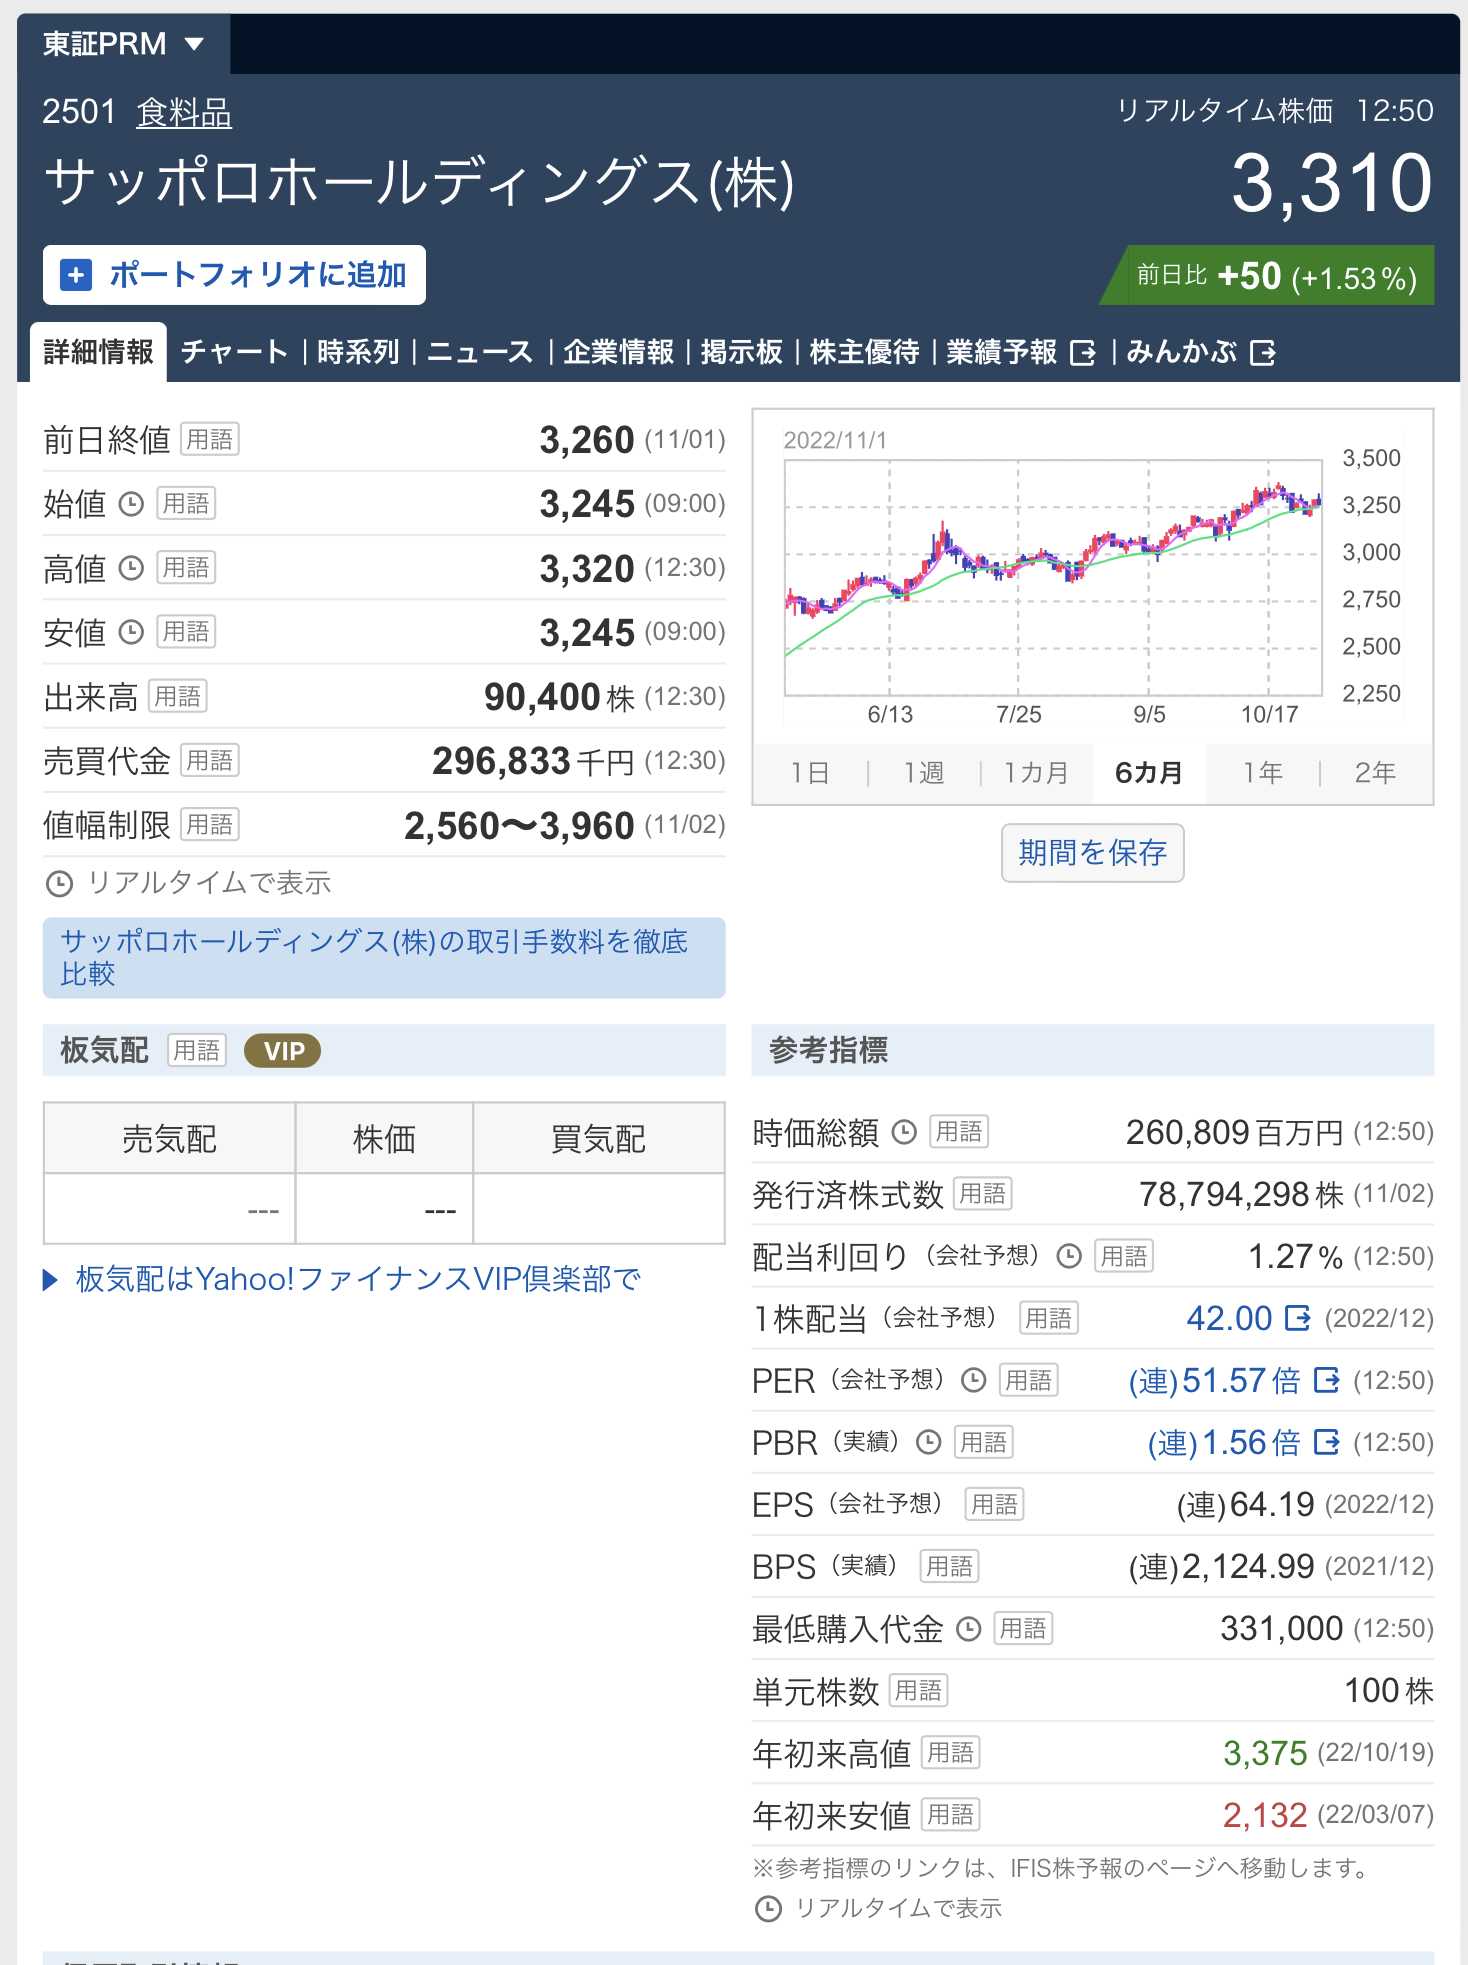Click the clock icon beside PER
Screen dimensions: 1468x1965
tap(973, 1381)
